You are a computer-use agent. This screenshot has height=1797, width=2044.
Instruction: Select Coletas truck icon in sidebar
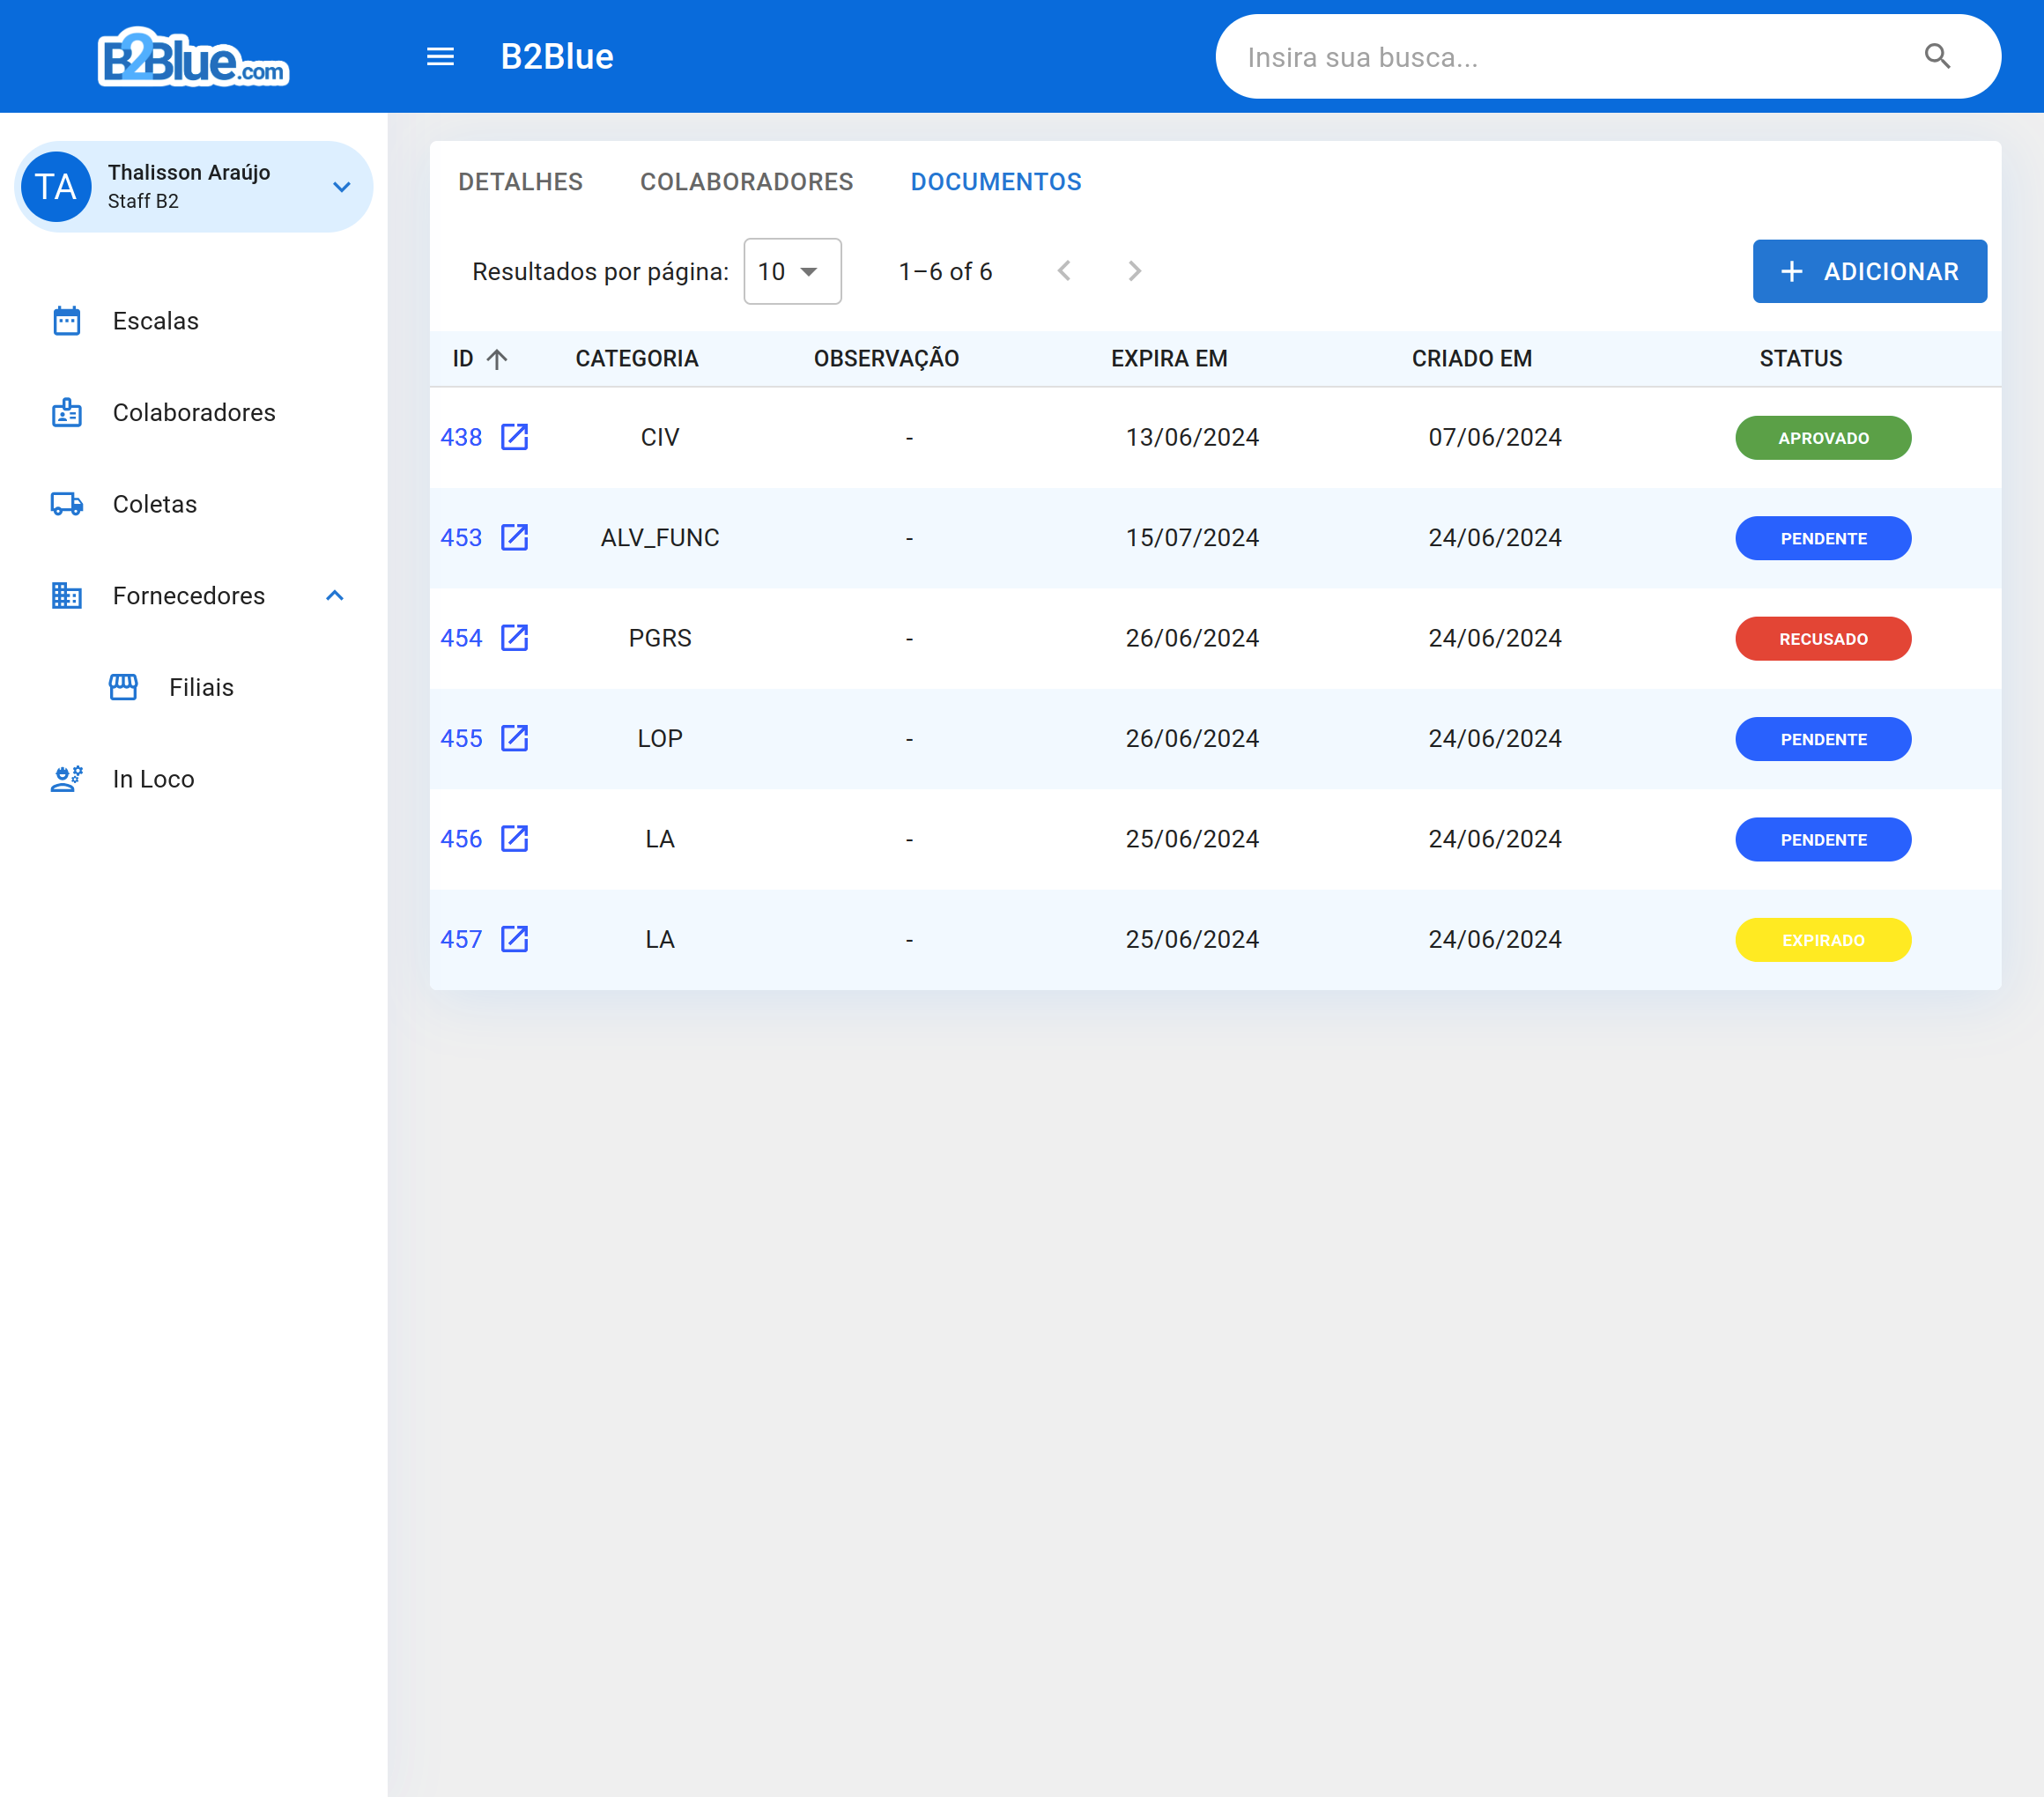click(x=67, y=504)
